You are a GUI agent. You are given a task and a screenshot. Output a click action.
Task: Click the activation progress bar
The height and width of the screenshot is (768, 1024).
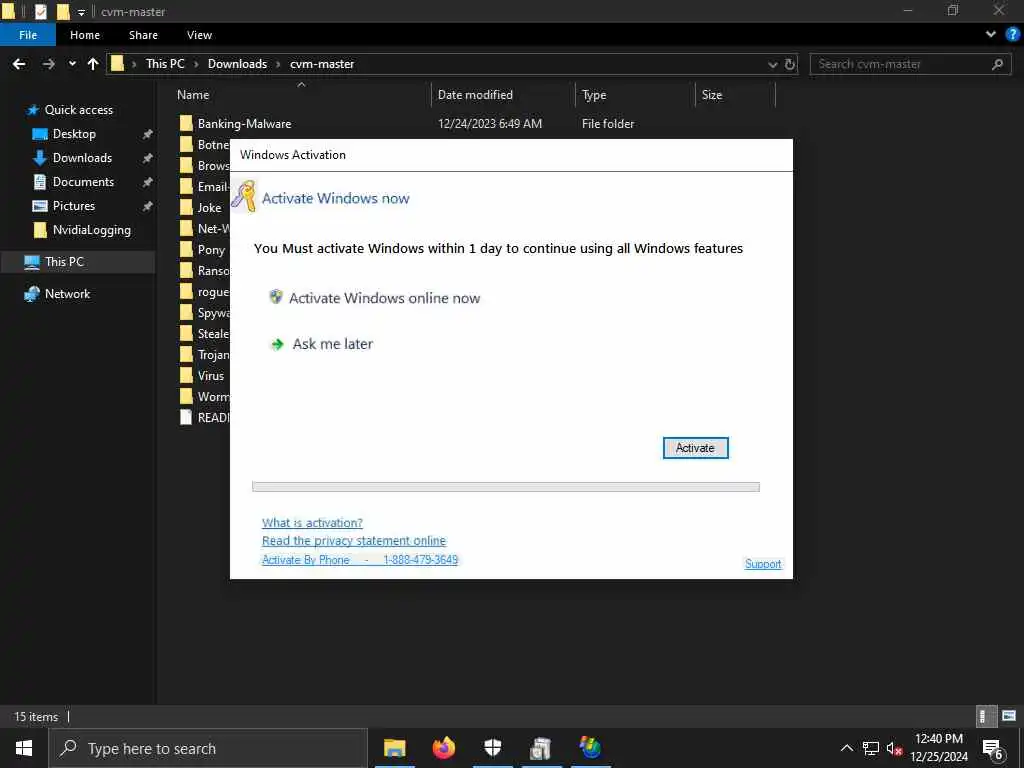click(505, 487)
